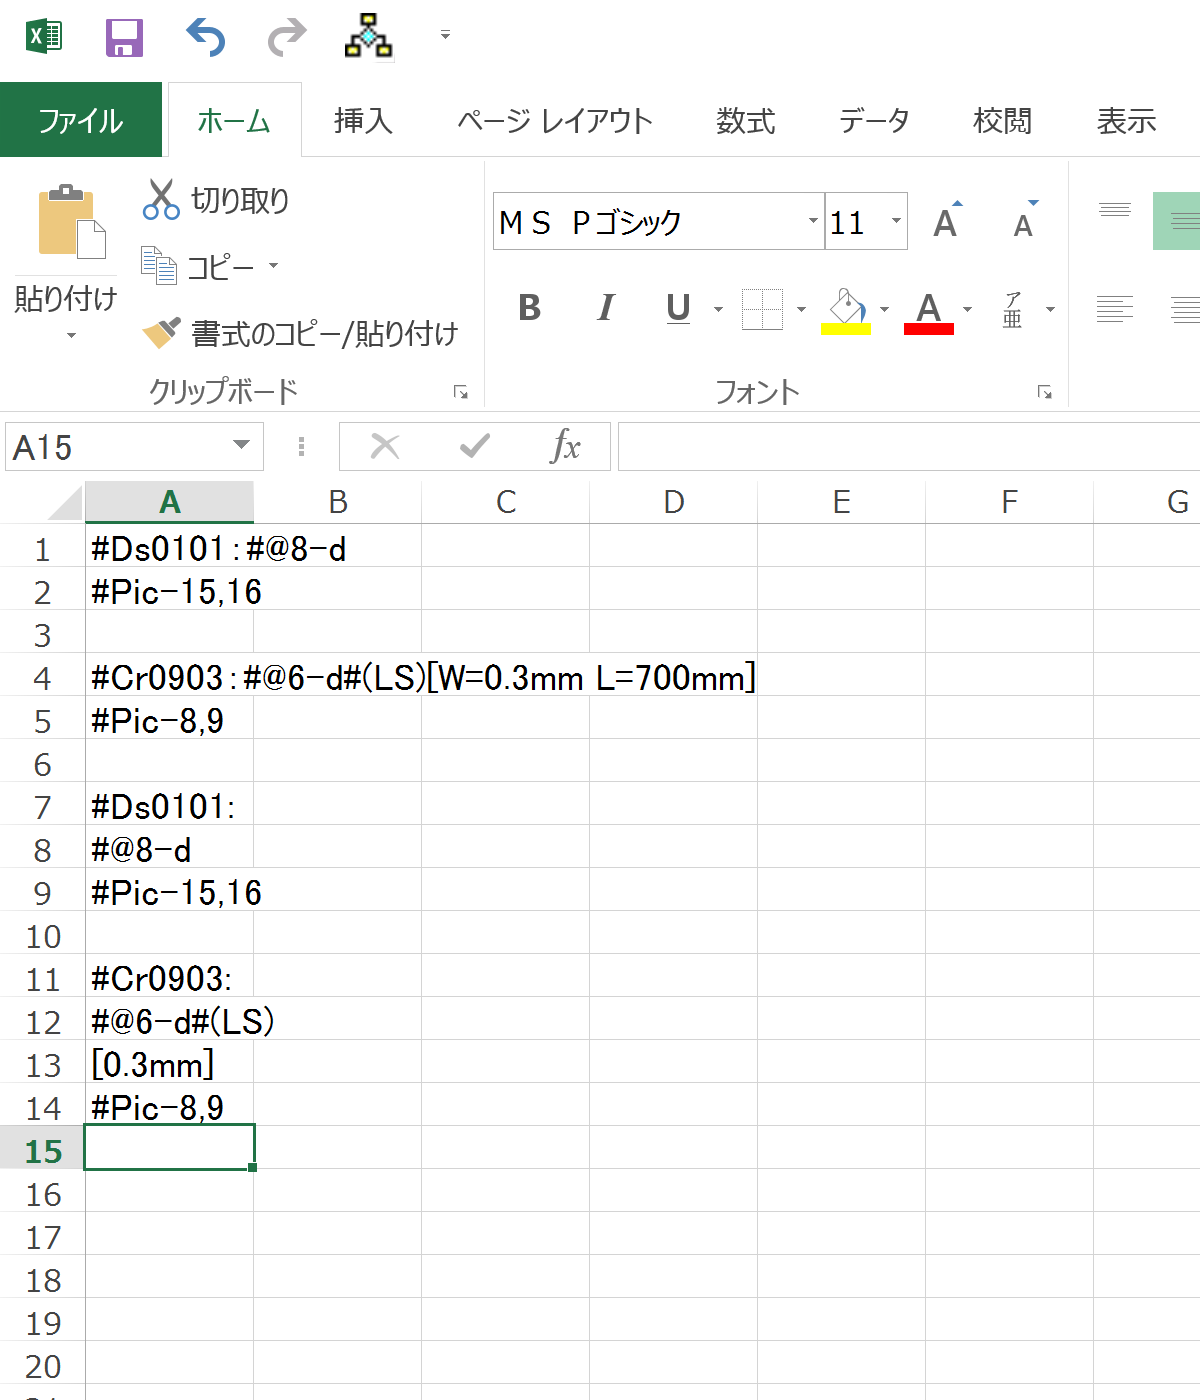
Task: Redo the last undone action
Action: click(287, 38)
